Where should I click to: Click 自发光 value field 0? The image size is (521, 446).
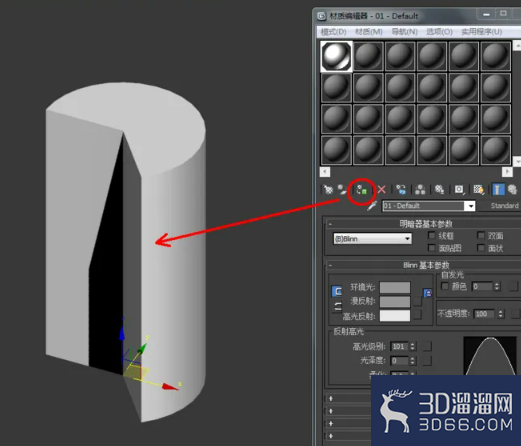(x=483, y=286)
